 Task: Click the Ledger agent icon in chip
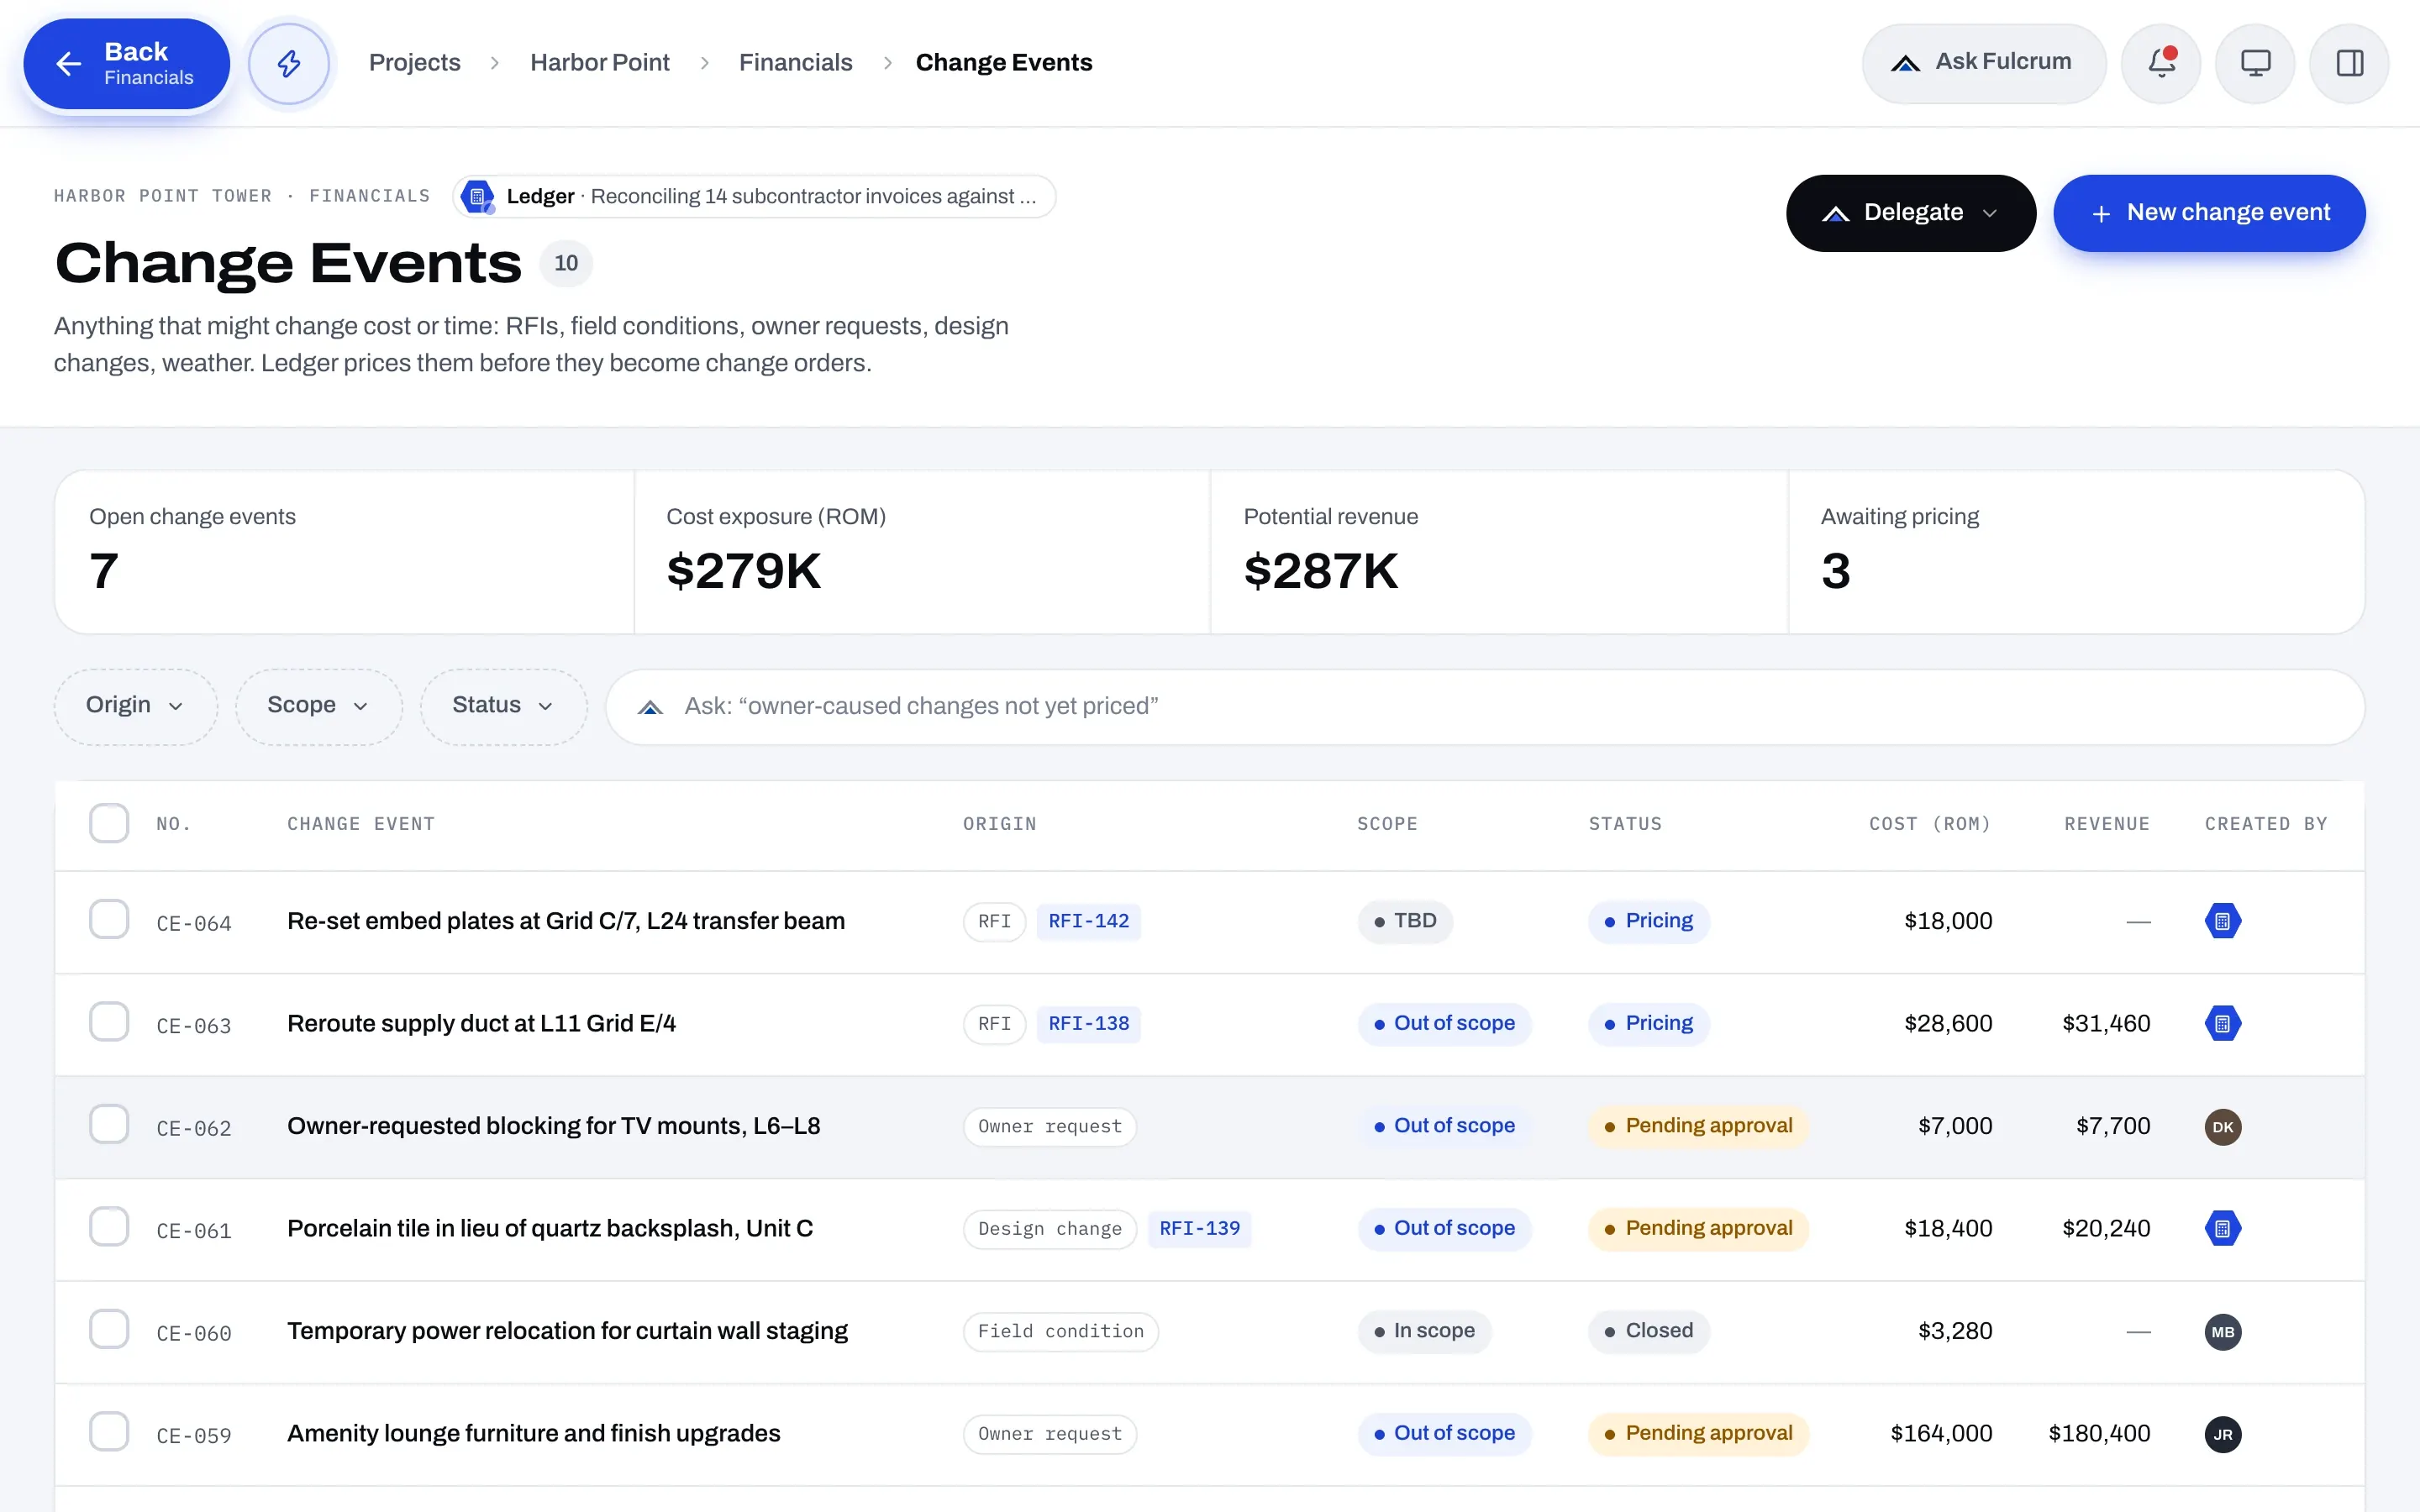(478, 197)
